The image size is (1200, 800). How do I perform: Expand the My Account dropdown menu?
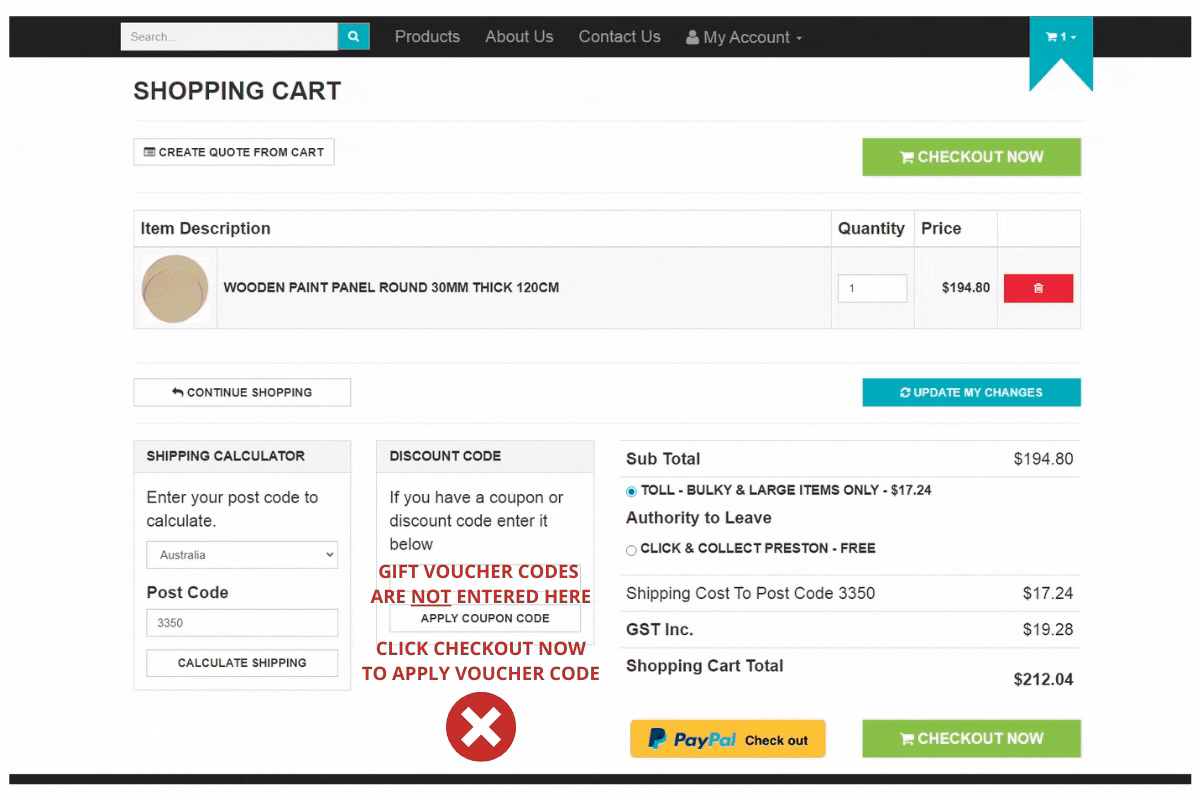744,37
